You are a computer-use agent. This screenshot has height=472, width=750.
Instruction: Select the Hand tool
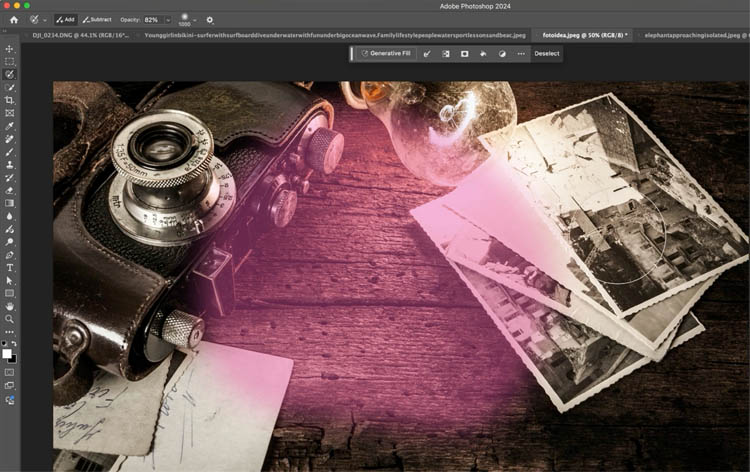pyautogui.click(x=9, y=307)
